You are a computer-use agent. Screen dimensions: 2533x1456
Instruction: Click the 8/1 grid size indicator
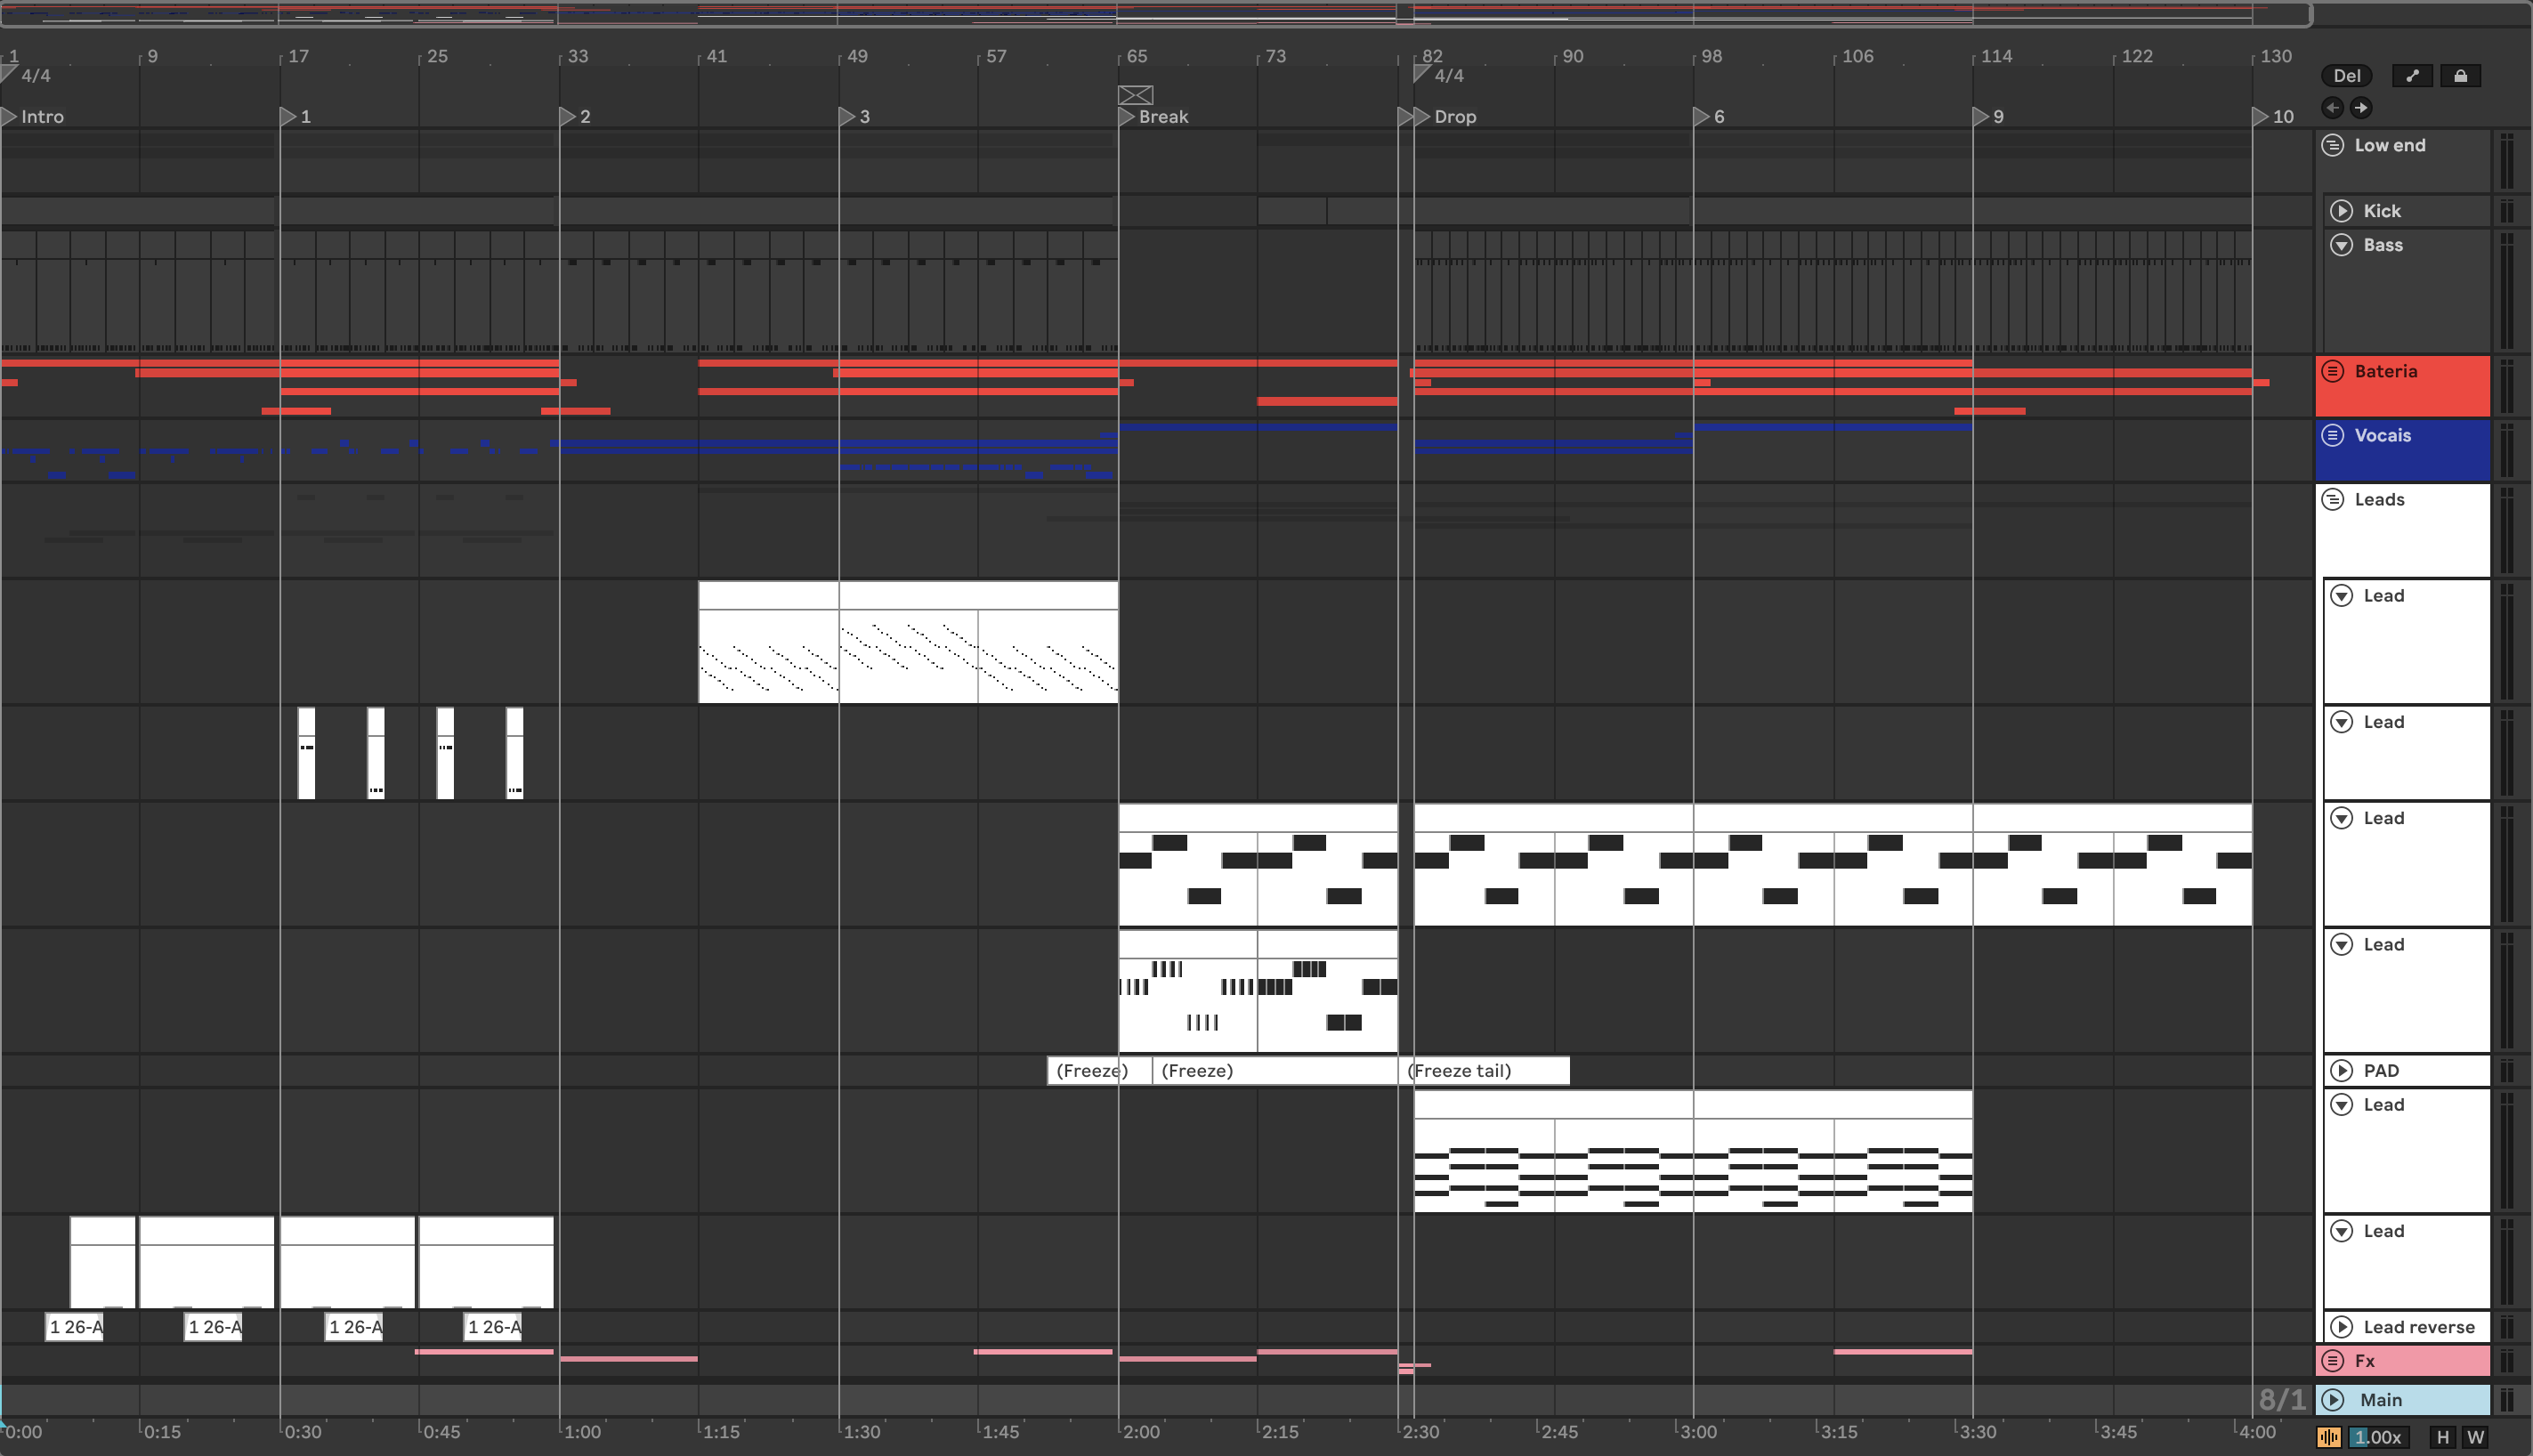[2281, 1399]
